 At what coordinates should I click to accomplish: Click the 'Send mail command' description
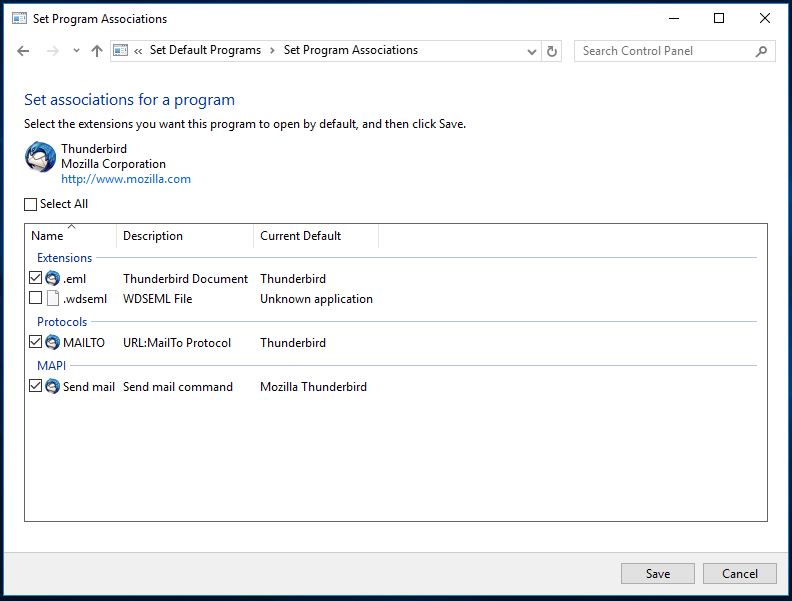178,387
